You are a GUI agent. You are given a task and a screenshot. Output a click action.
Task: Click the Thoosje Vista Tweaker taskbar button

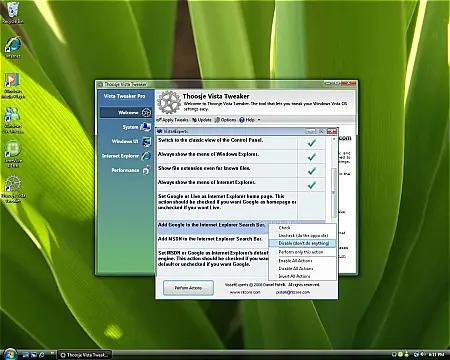pos(84,355)
